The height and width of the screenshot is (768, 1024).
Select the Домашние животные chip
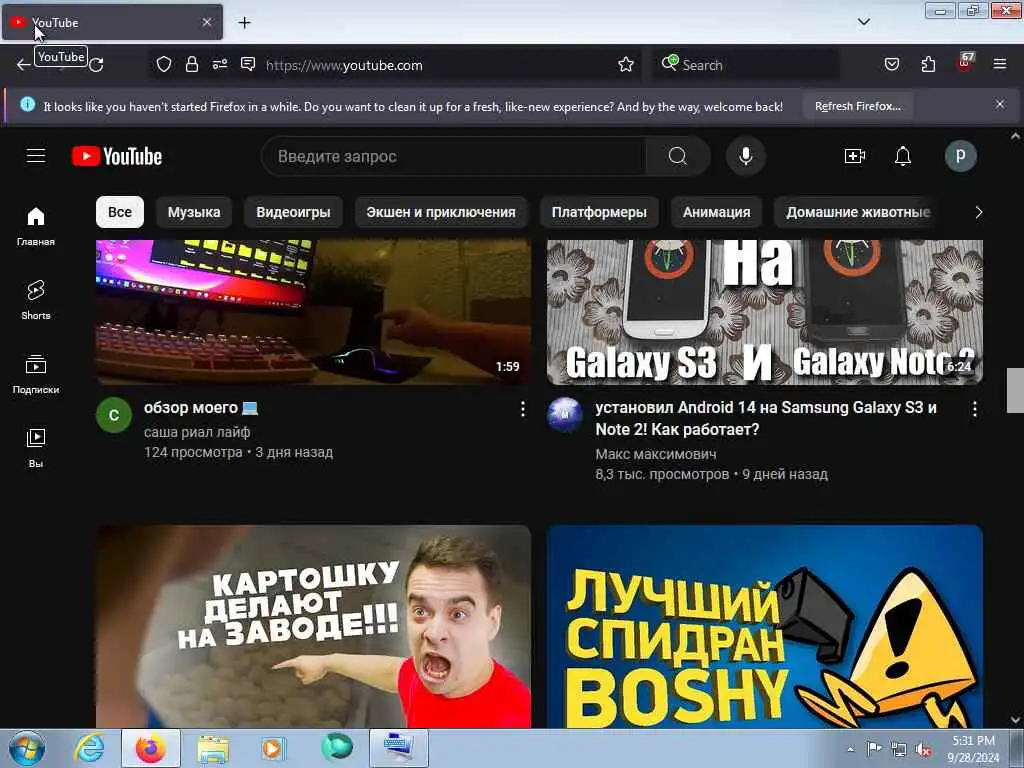pyautogui.click(x=857, y=212)
